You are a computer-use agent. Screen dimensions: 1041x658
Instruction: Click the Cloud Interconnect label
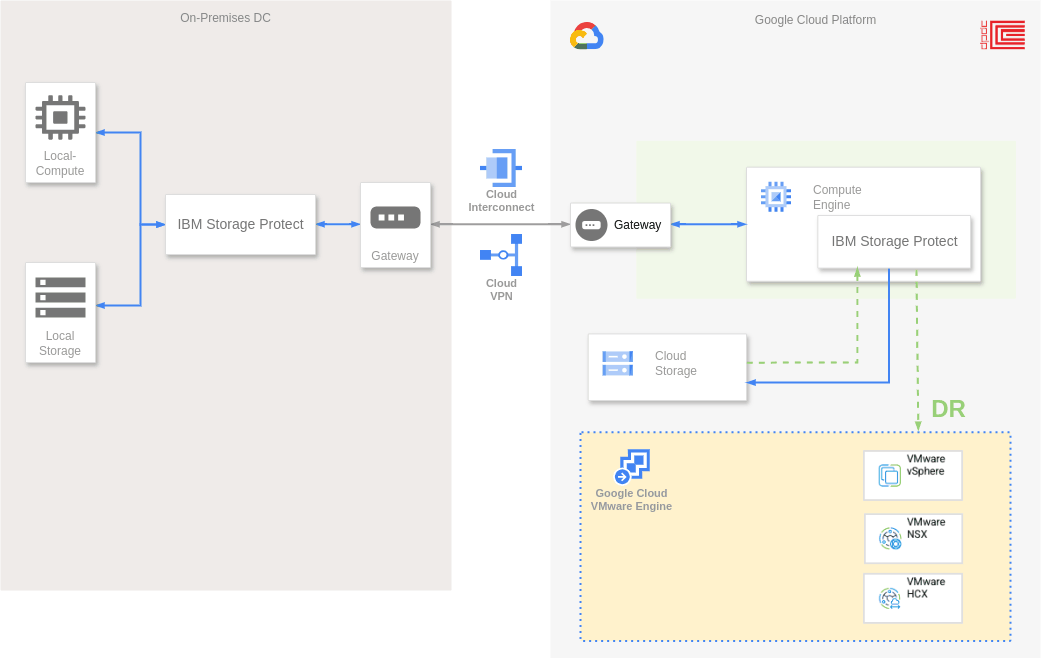[501, 201]
